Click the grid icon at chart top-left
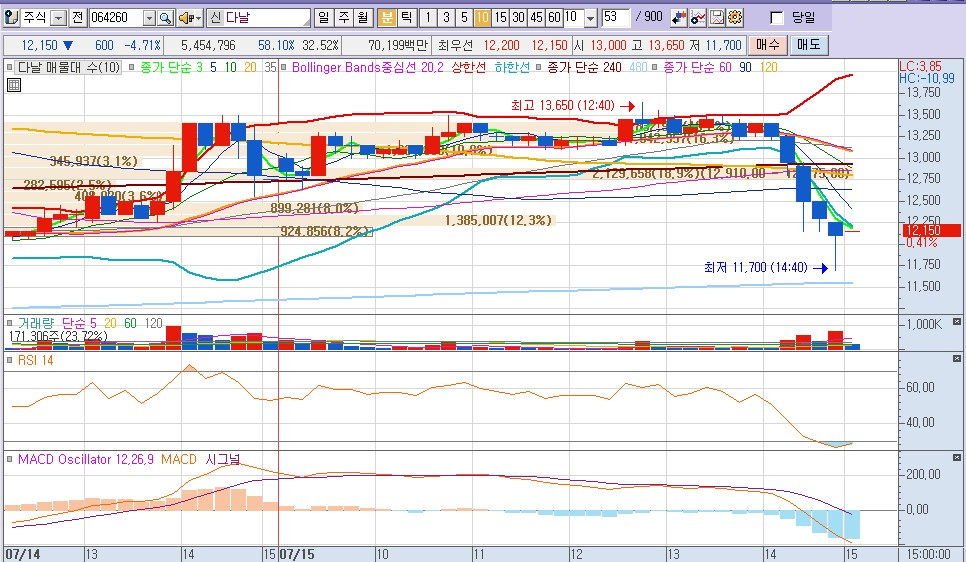Screen dimensions: 966x562 (13, 85)
